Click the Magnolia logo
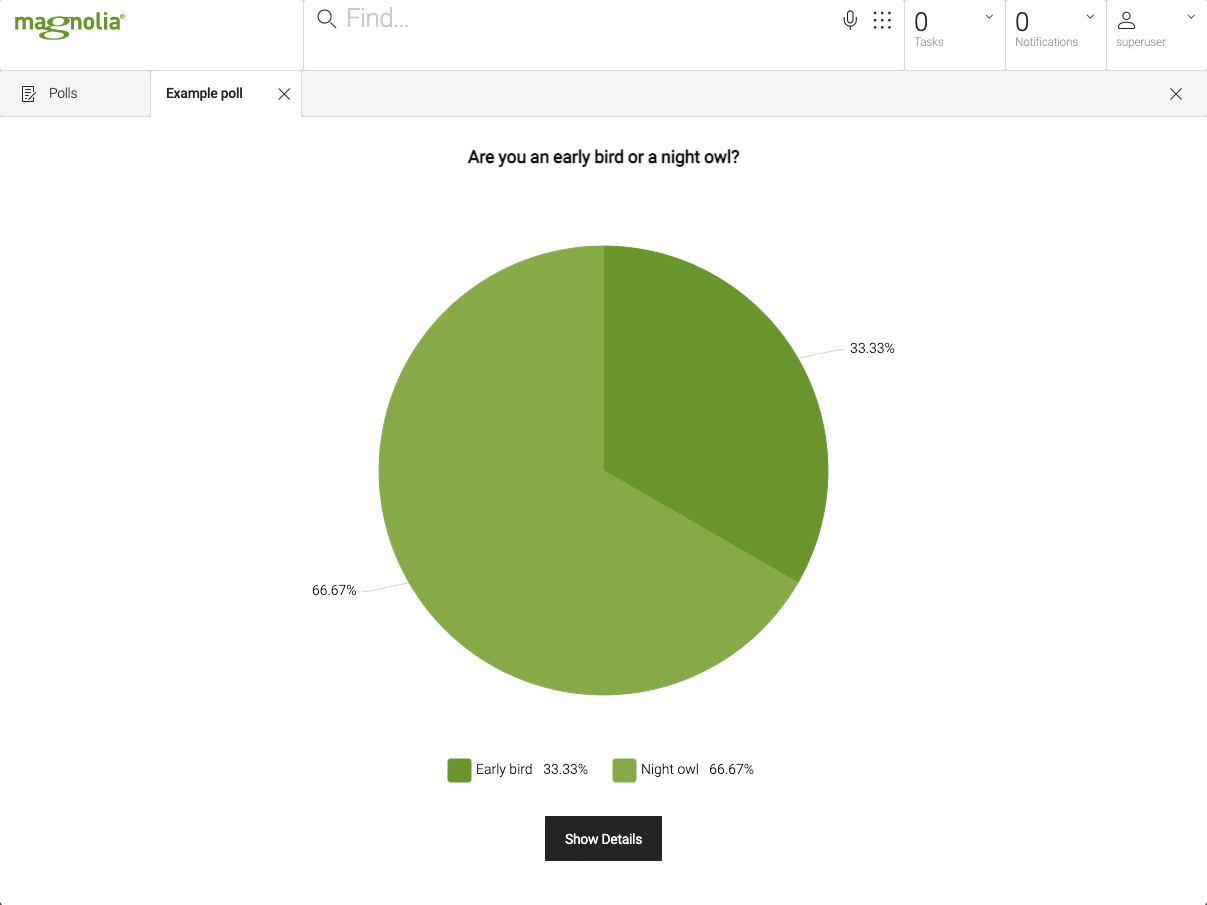1207x905 pixels. (x=68, y=24)
